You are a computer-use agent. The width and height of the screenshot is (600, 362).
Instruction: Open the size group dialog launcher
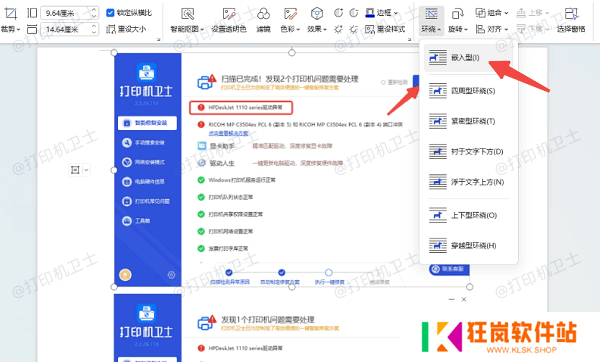[x=158, y=39]
